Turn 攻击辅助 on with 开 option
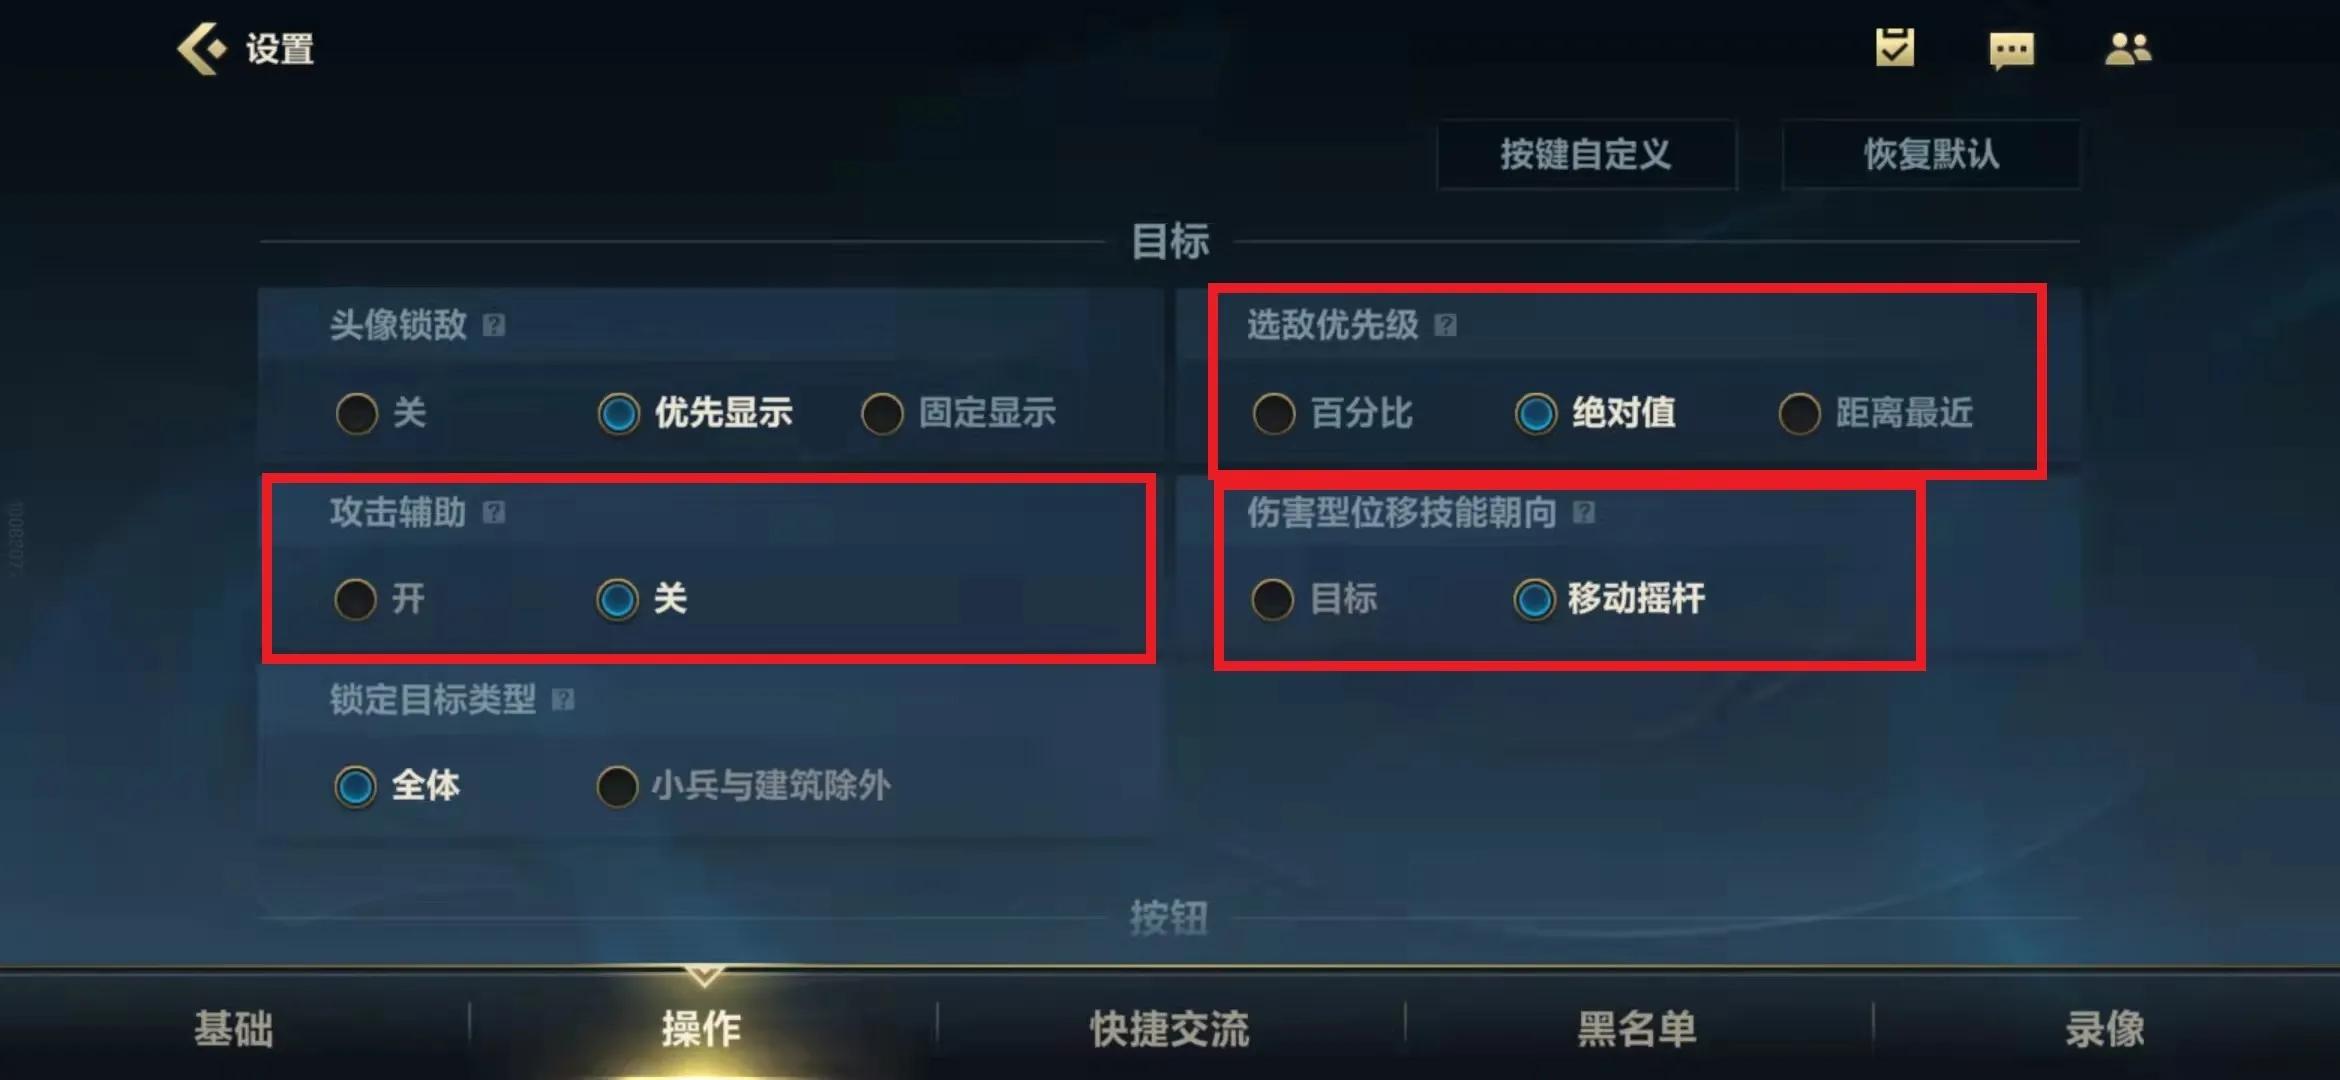Viewport: 2340px width, 1080px height. coord(379,599)
